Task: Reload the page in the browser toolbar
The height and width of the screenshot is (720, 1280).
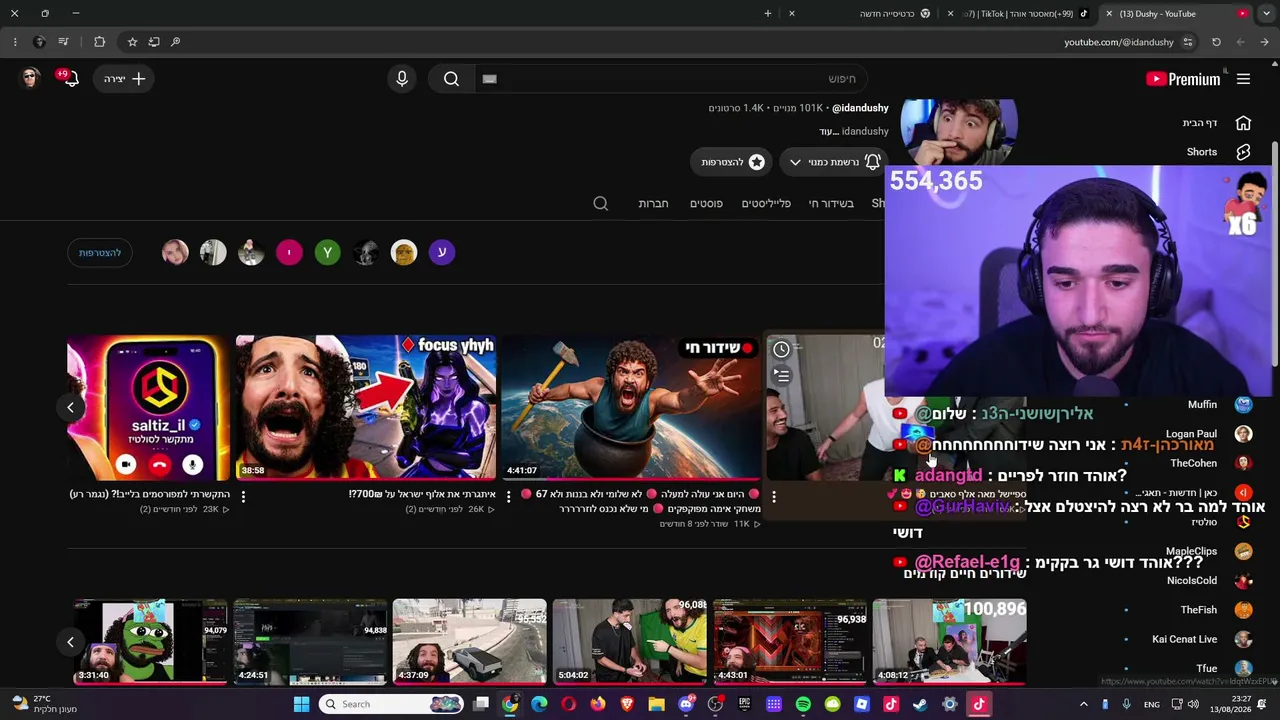Action: [1216, 42]
